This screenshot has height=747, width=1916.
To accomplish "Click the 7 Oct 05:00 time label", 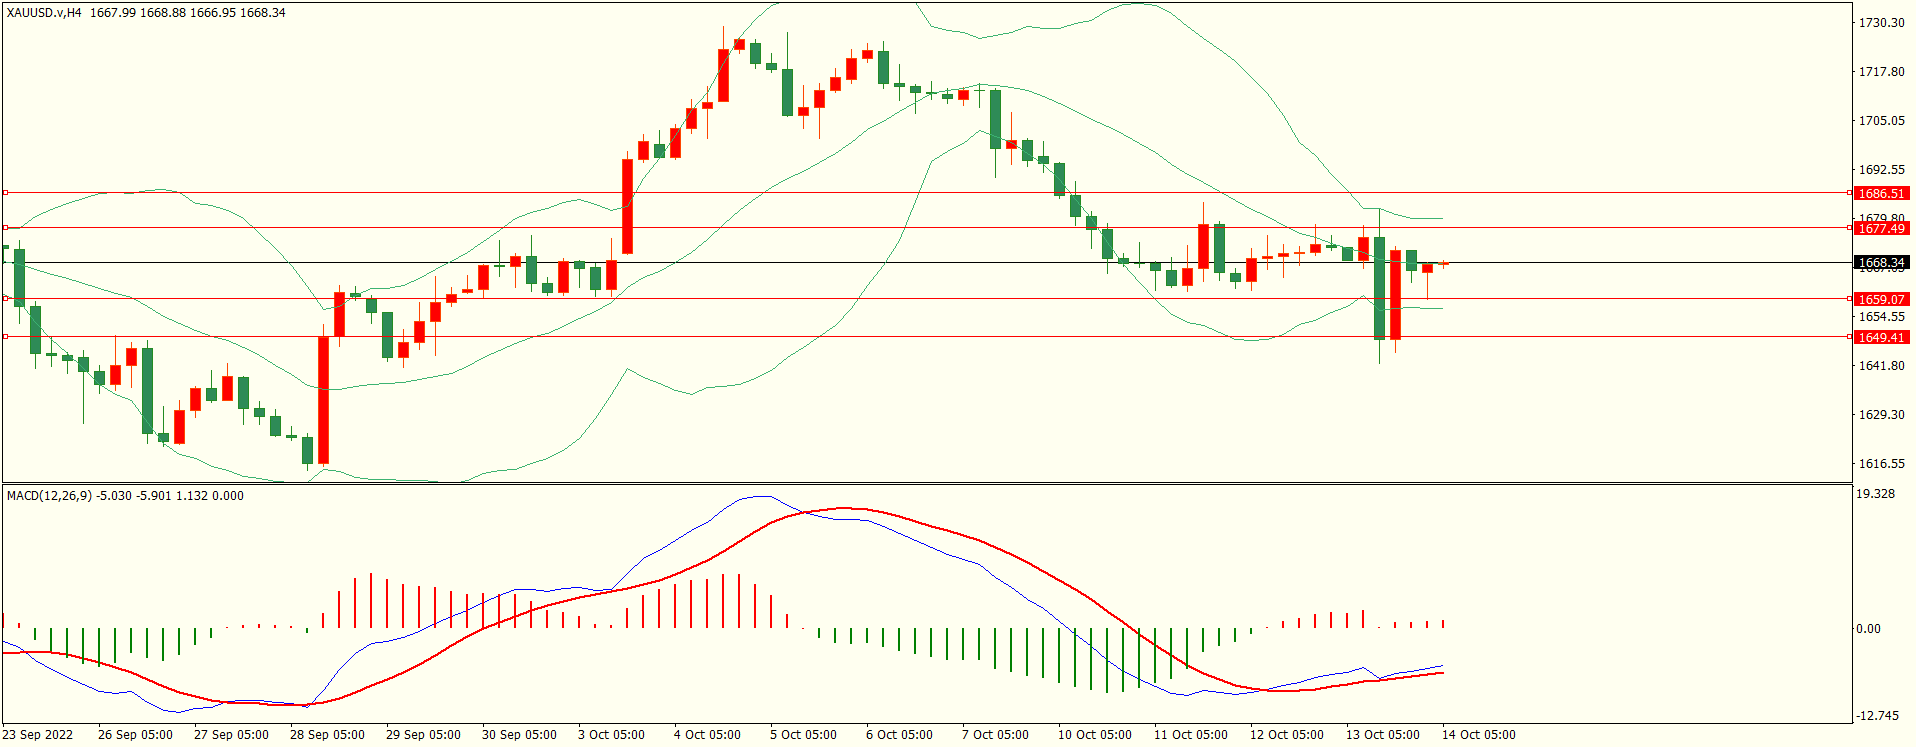I will [995, 734].
